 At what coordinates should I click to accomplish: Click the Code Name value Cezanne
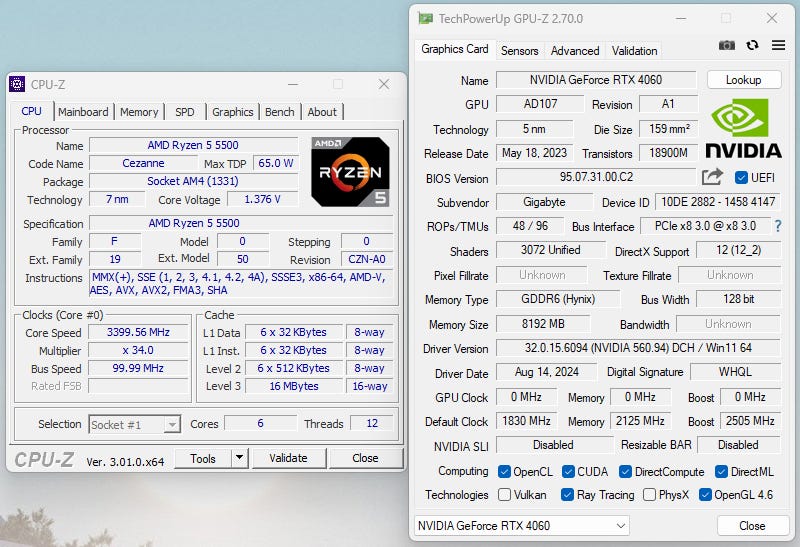pyautogui.click(x=143, y=163)
